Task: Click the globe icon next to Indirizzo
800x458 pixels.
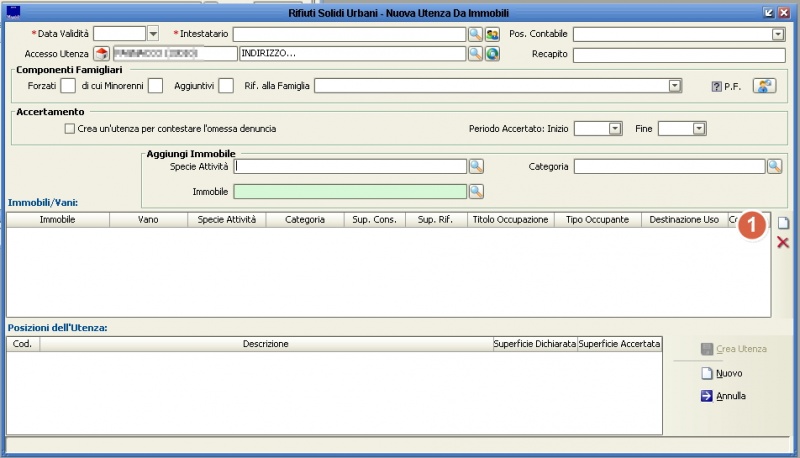Action: 492,54
